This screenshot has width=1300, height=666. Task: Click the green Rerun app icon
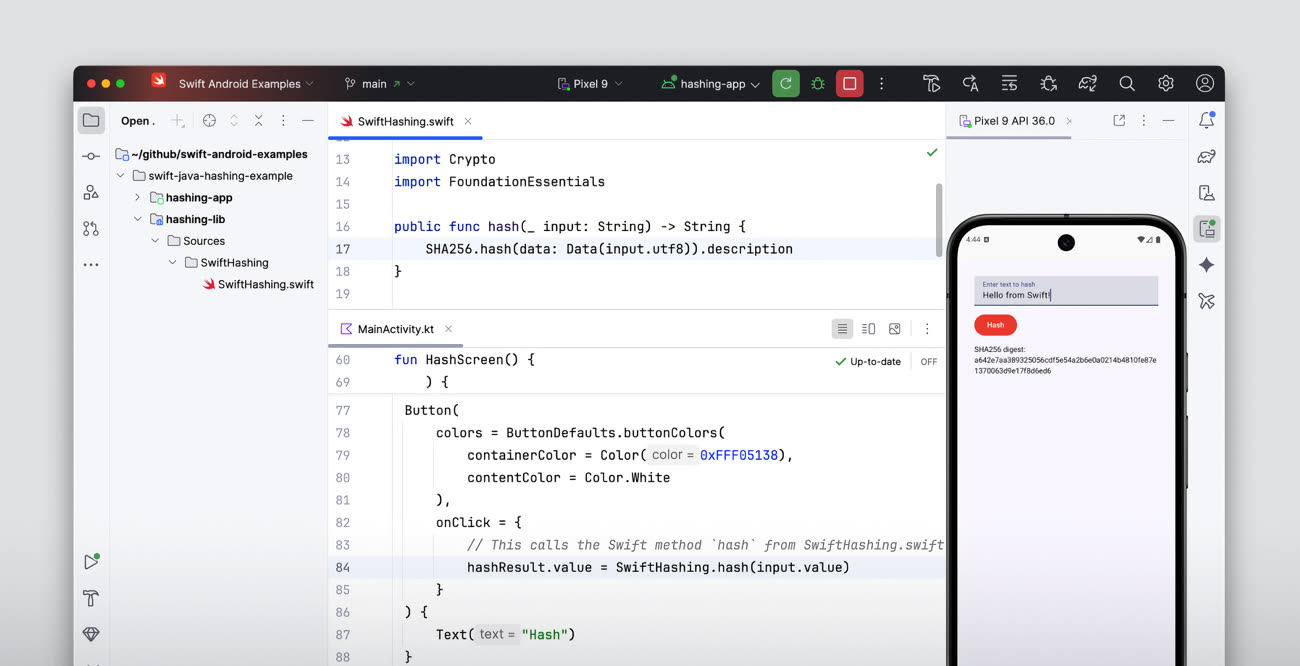(x=786, y=84)
